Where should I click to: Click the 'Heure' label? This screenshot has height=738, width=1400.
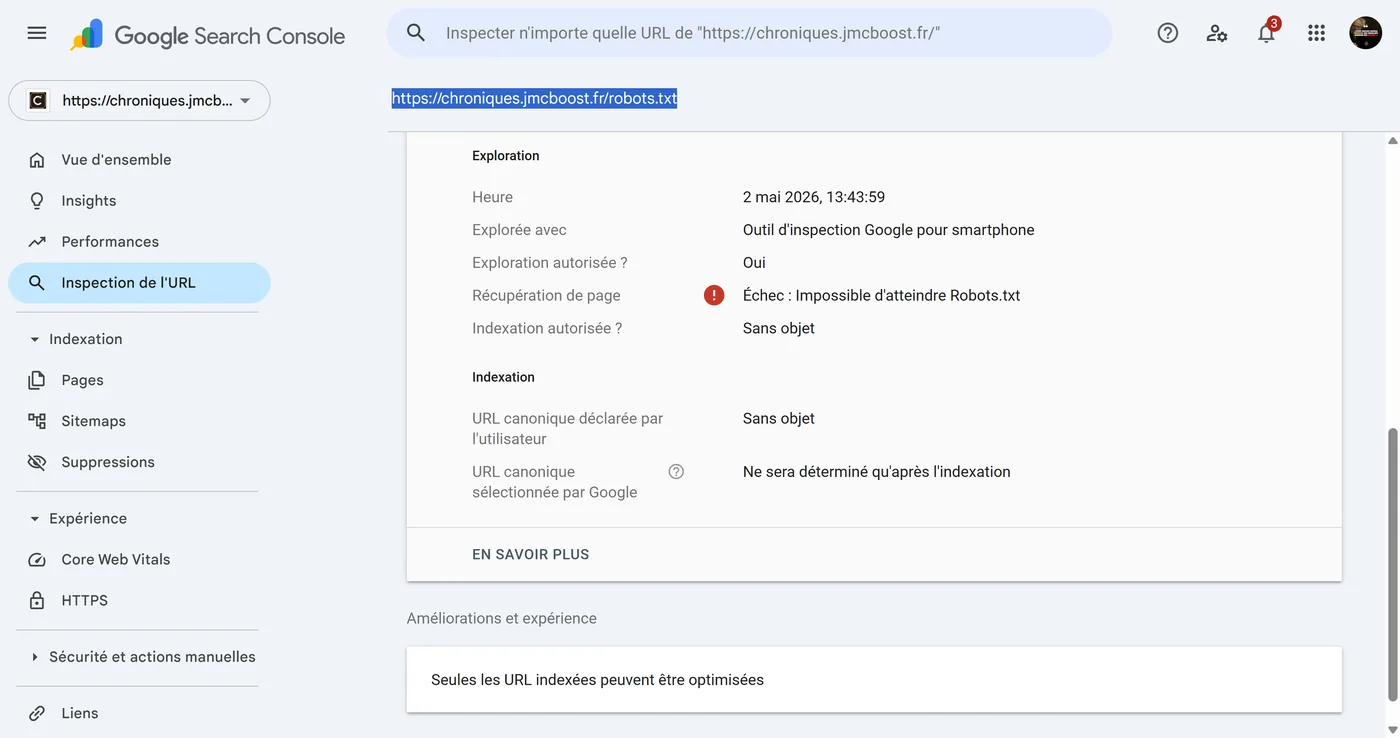pos(492,197)
